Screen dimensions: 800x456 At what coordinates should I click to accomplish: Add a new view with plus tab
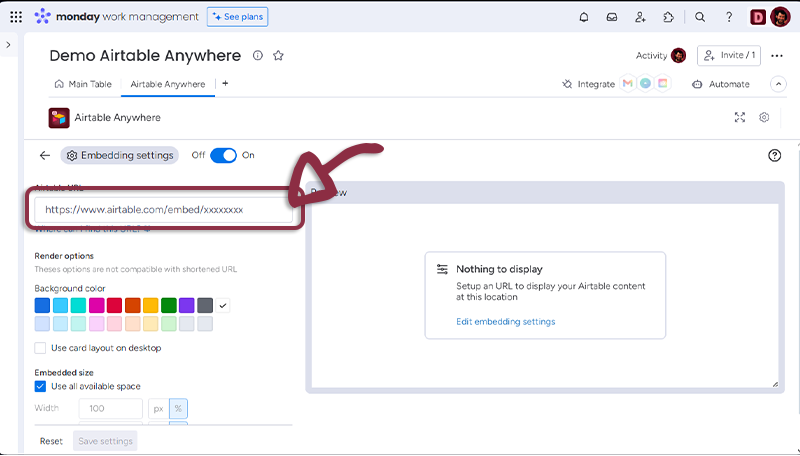tap(225, 84)
